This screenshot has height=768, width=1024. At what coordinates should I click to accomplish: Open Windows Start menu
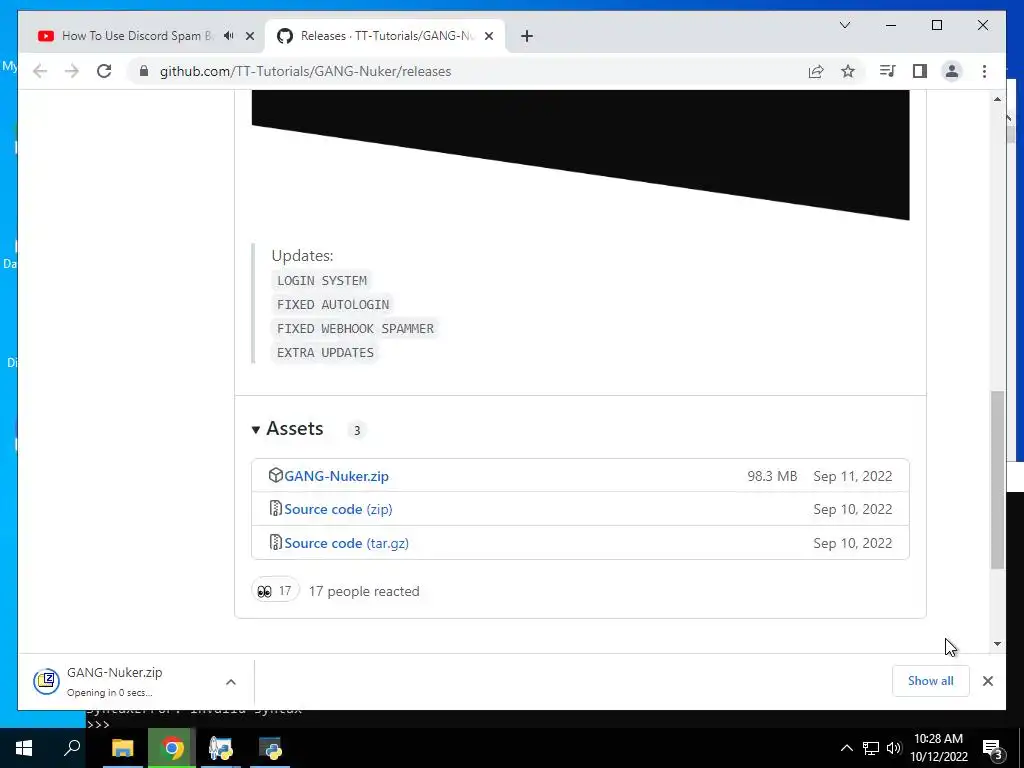click(x=24, y=748)
